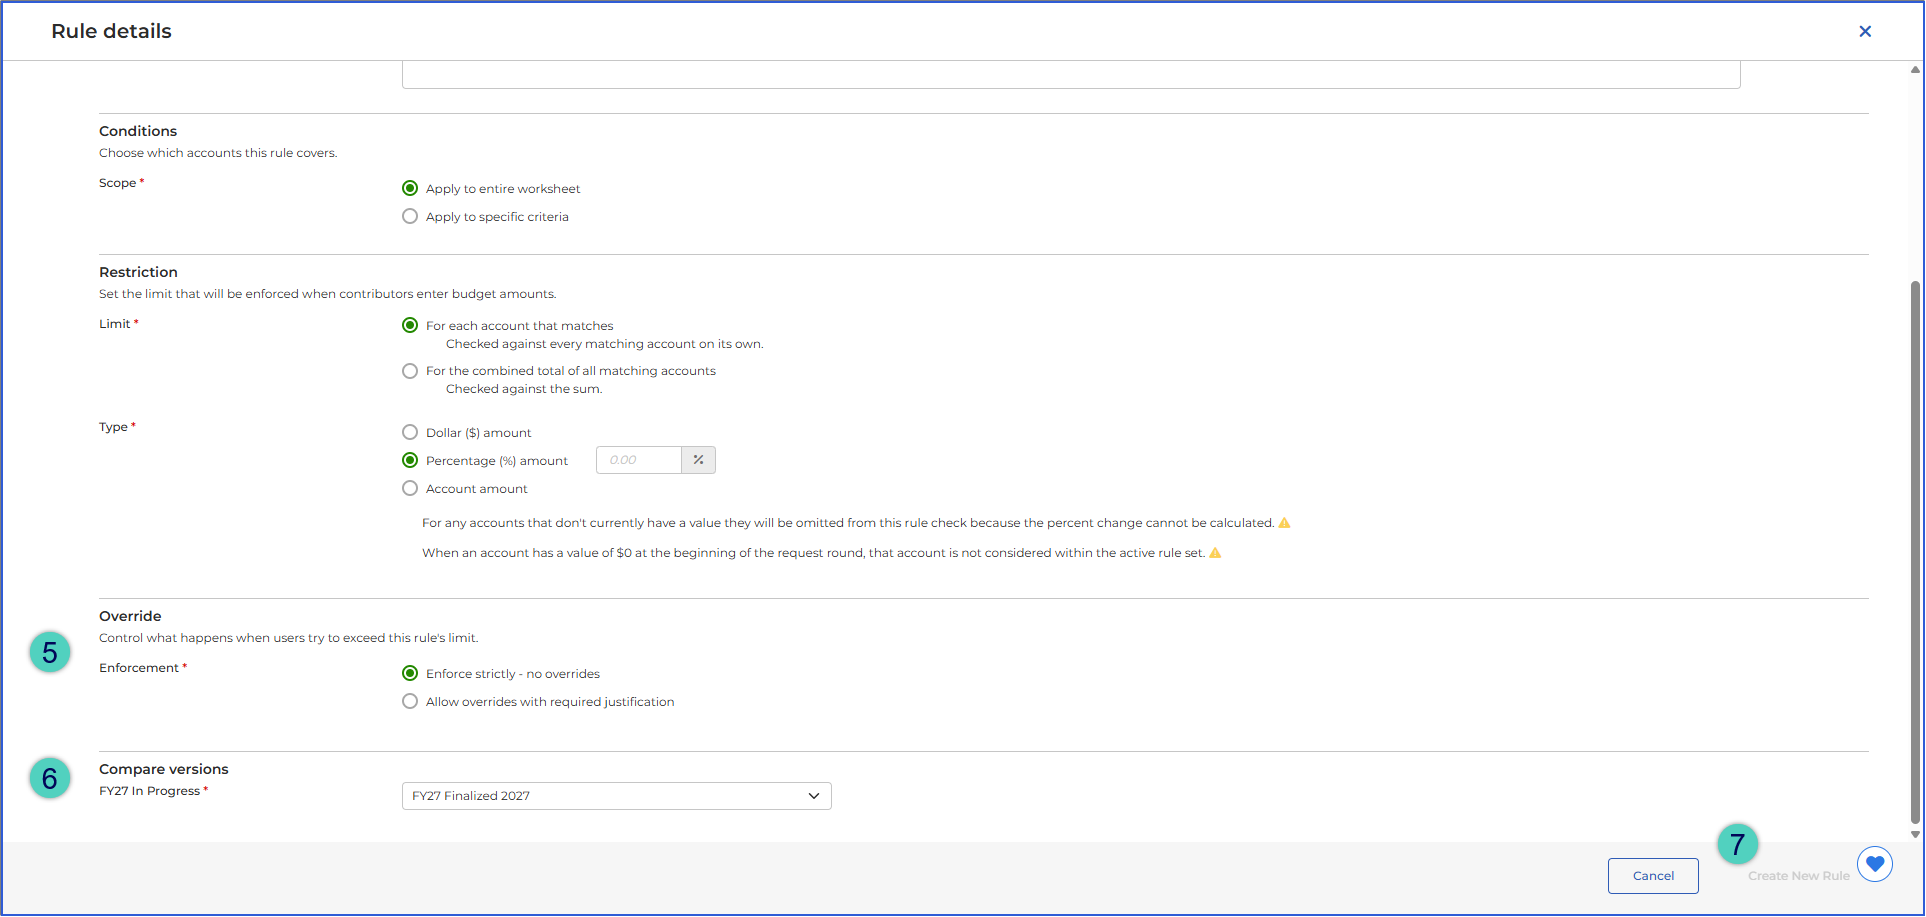Click the percentage amount input field
Viewport: 1926px width, 917px height.
click(x=639, y=460)
